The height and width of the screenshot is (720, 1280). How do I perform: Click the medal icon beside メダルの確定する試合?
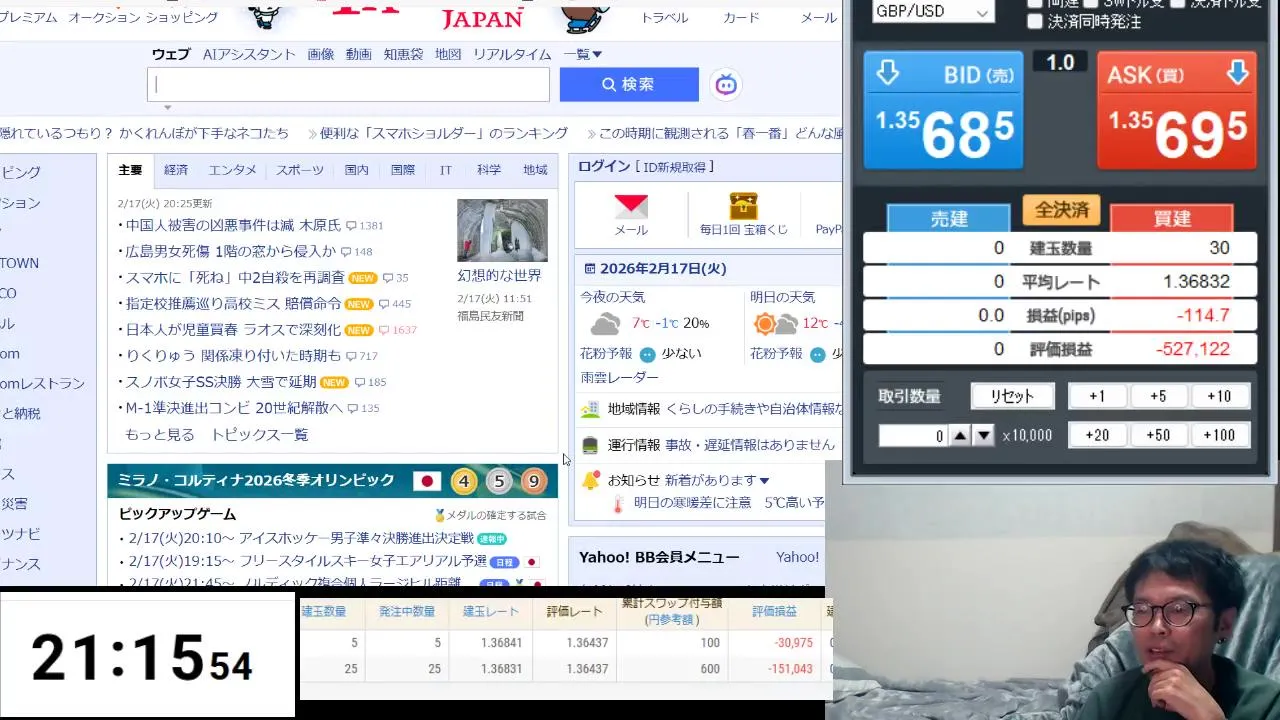[439, 516]
